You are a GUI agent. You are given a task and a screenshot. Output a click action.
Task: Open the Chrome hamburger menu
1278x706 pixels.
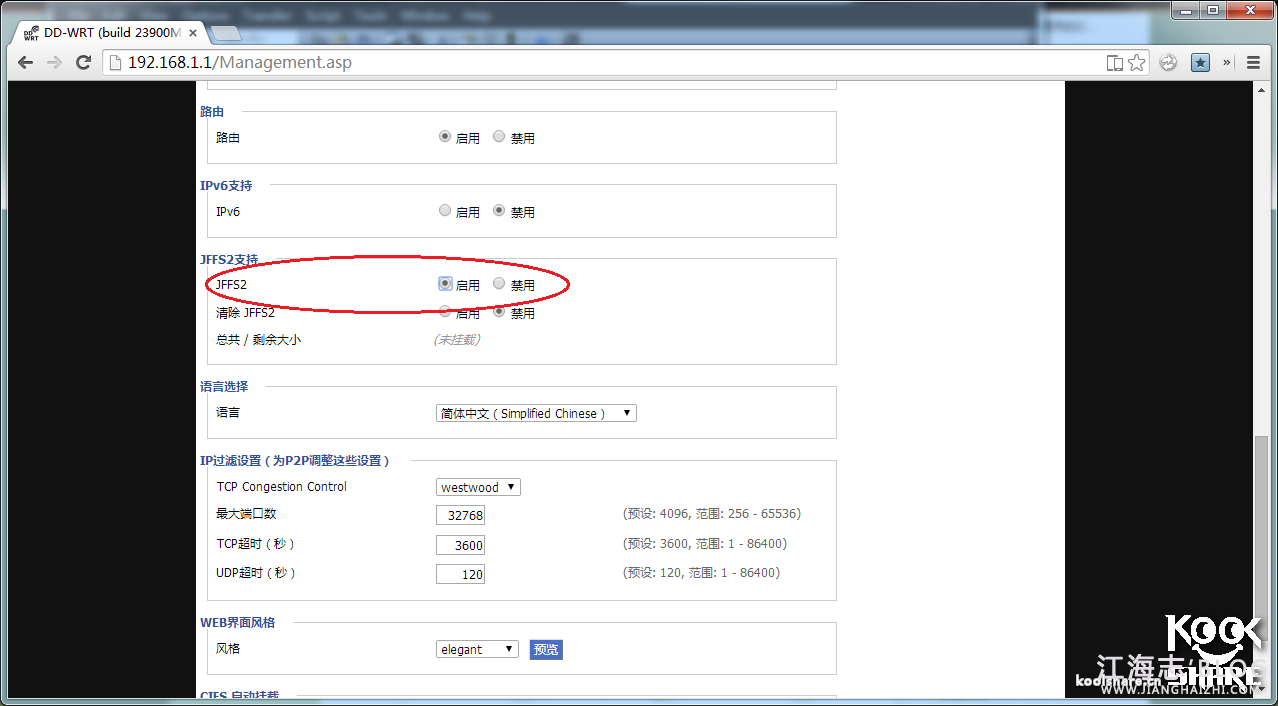1253,62
